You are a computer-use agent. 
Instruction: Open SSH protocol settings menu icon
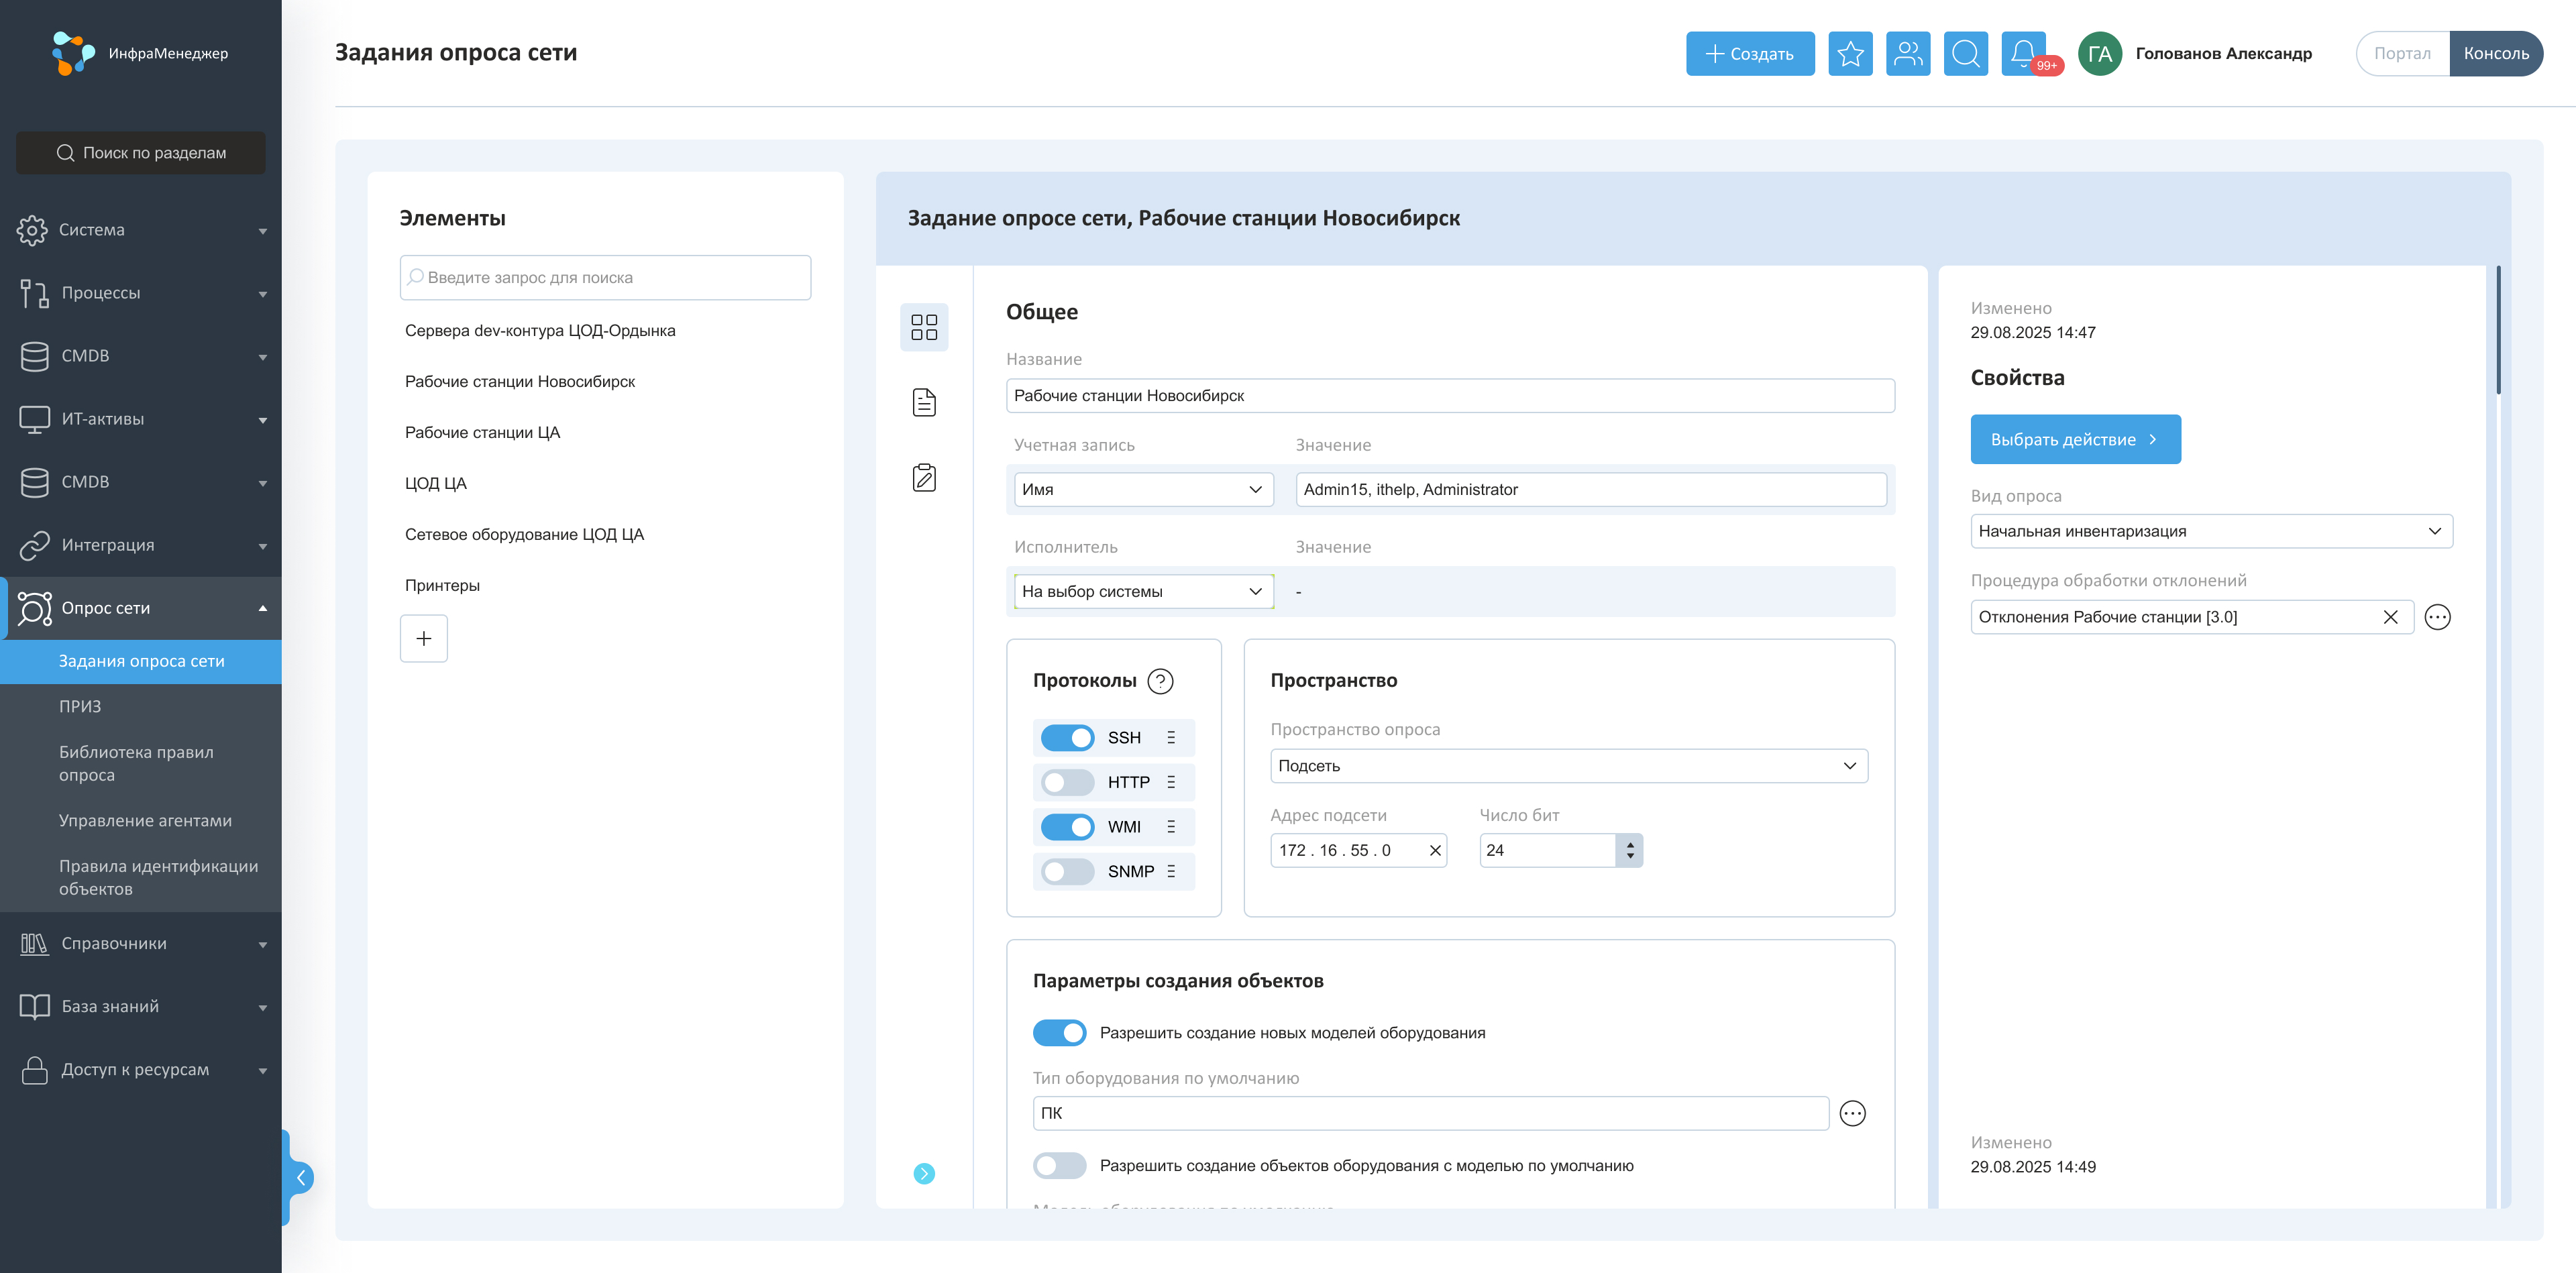tap(1171, 738)
